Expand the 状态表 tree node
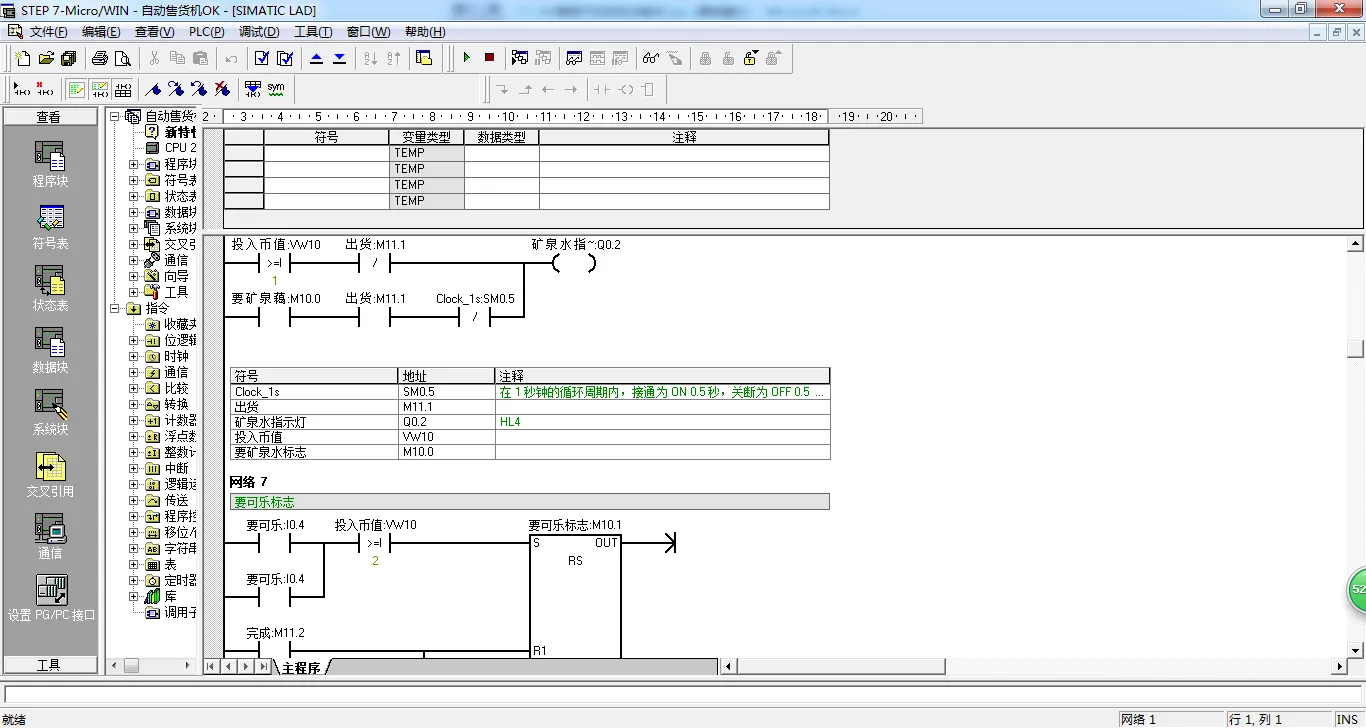 [134, 196]
